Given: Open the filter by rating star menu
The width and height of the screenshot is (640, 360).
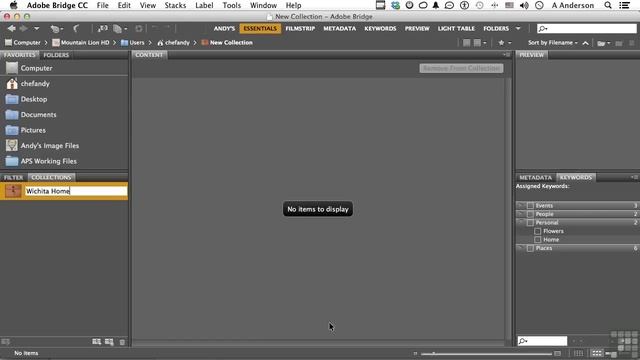Looking at the screenshot, I should 504,43.
